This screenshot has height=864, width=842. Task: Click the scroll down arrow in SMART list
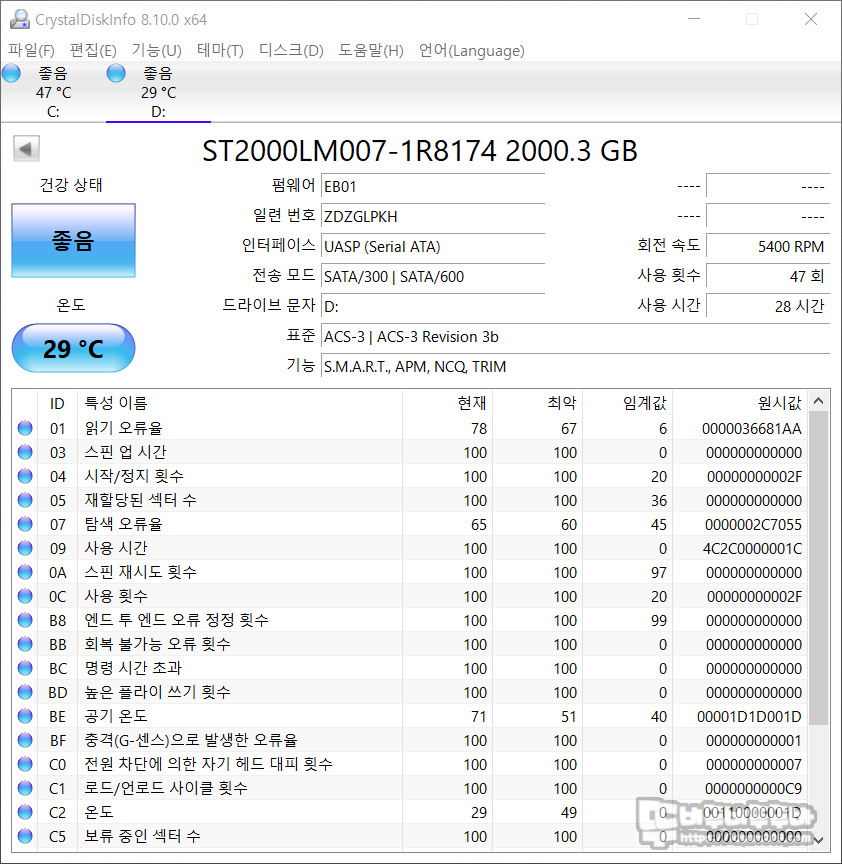point(819,840)
